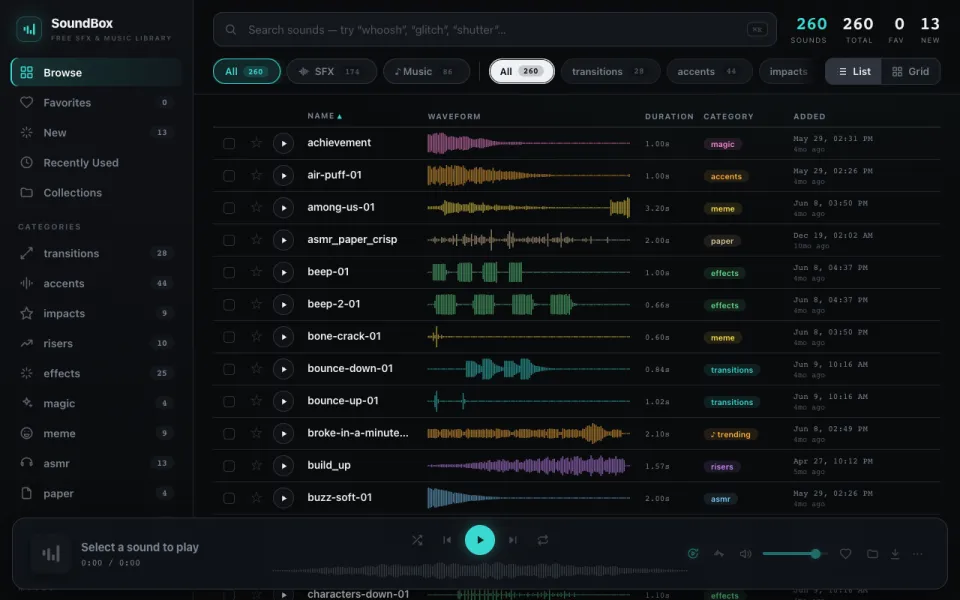
Task: Play the buzz-soft-01 sound
Action: pos(283,498)
